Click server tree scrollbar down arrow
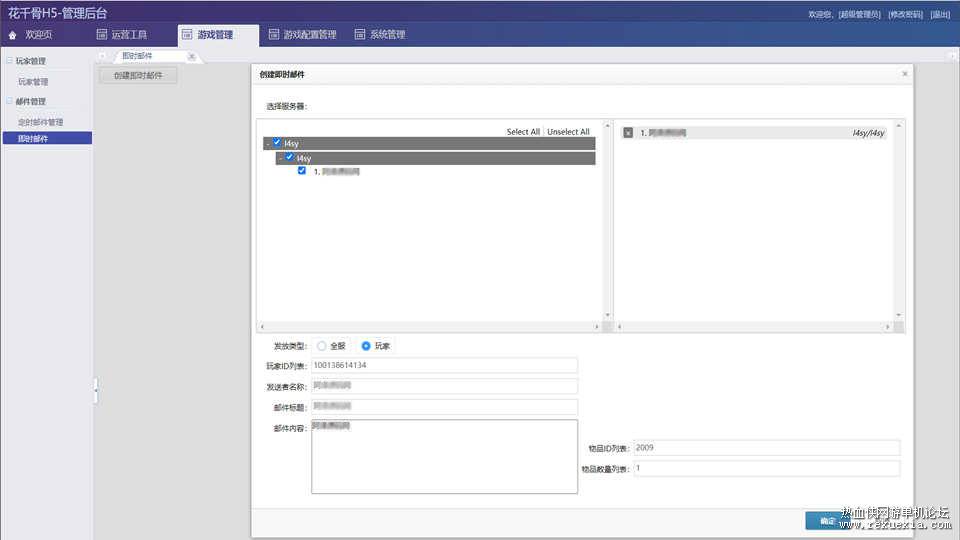This screenshot has width=960, height=540. click(607, 315)
